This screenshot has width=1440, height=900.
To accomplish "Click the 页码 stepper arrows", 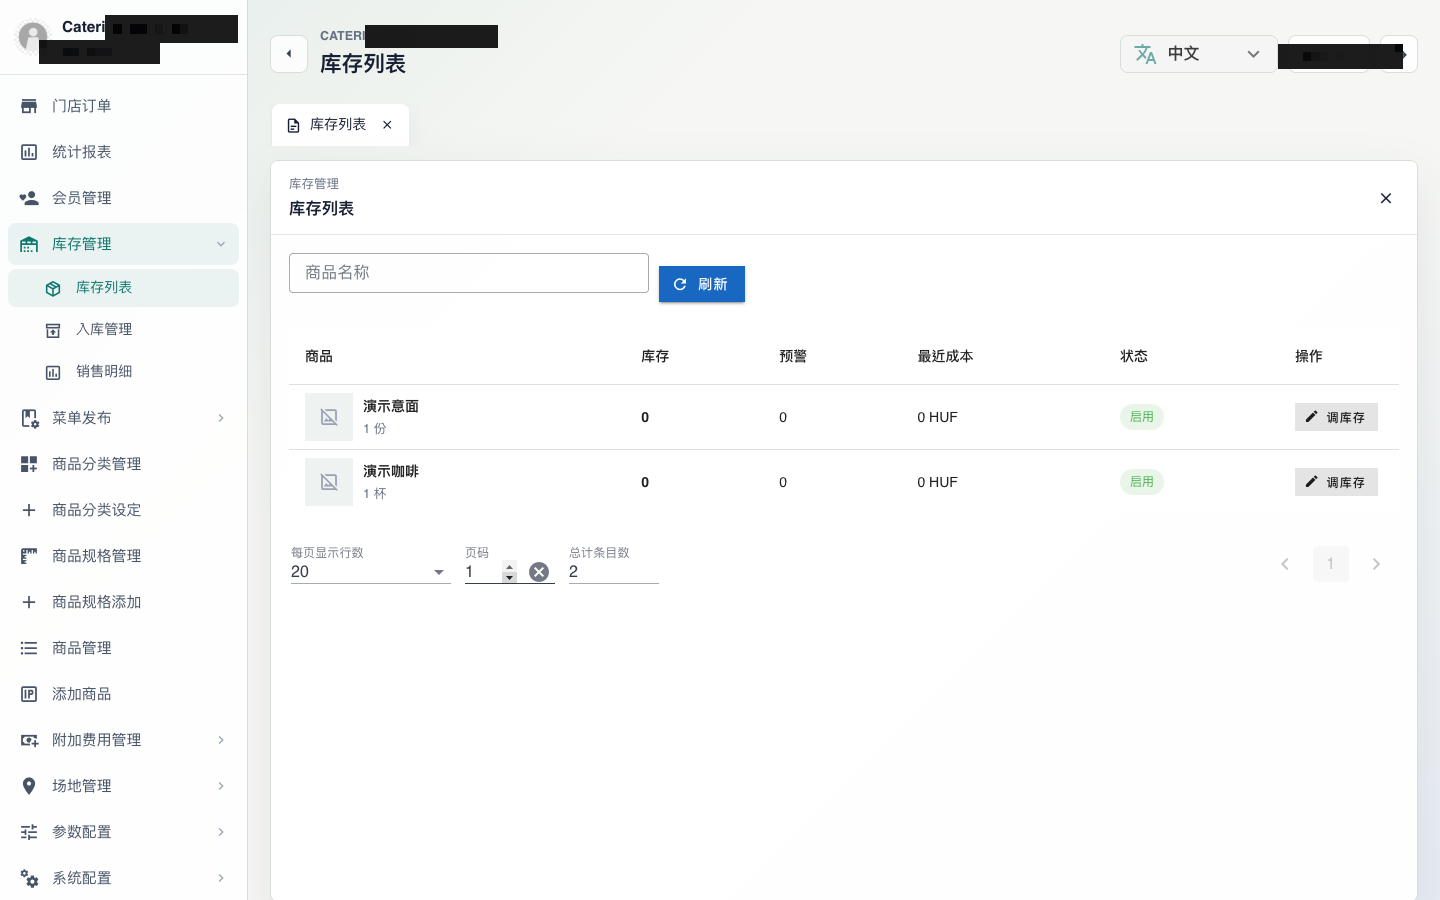I will coord(509,572).
